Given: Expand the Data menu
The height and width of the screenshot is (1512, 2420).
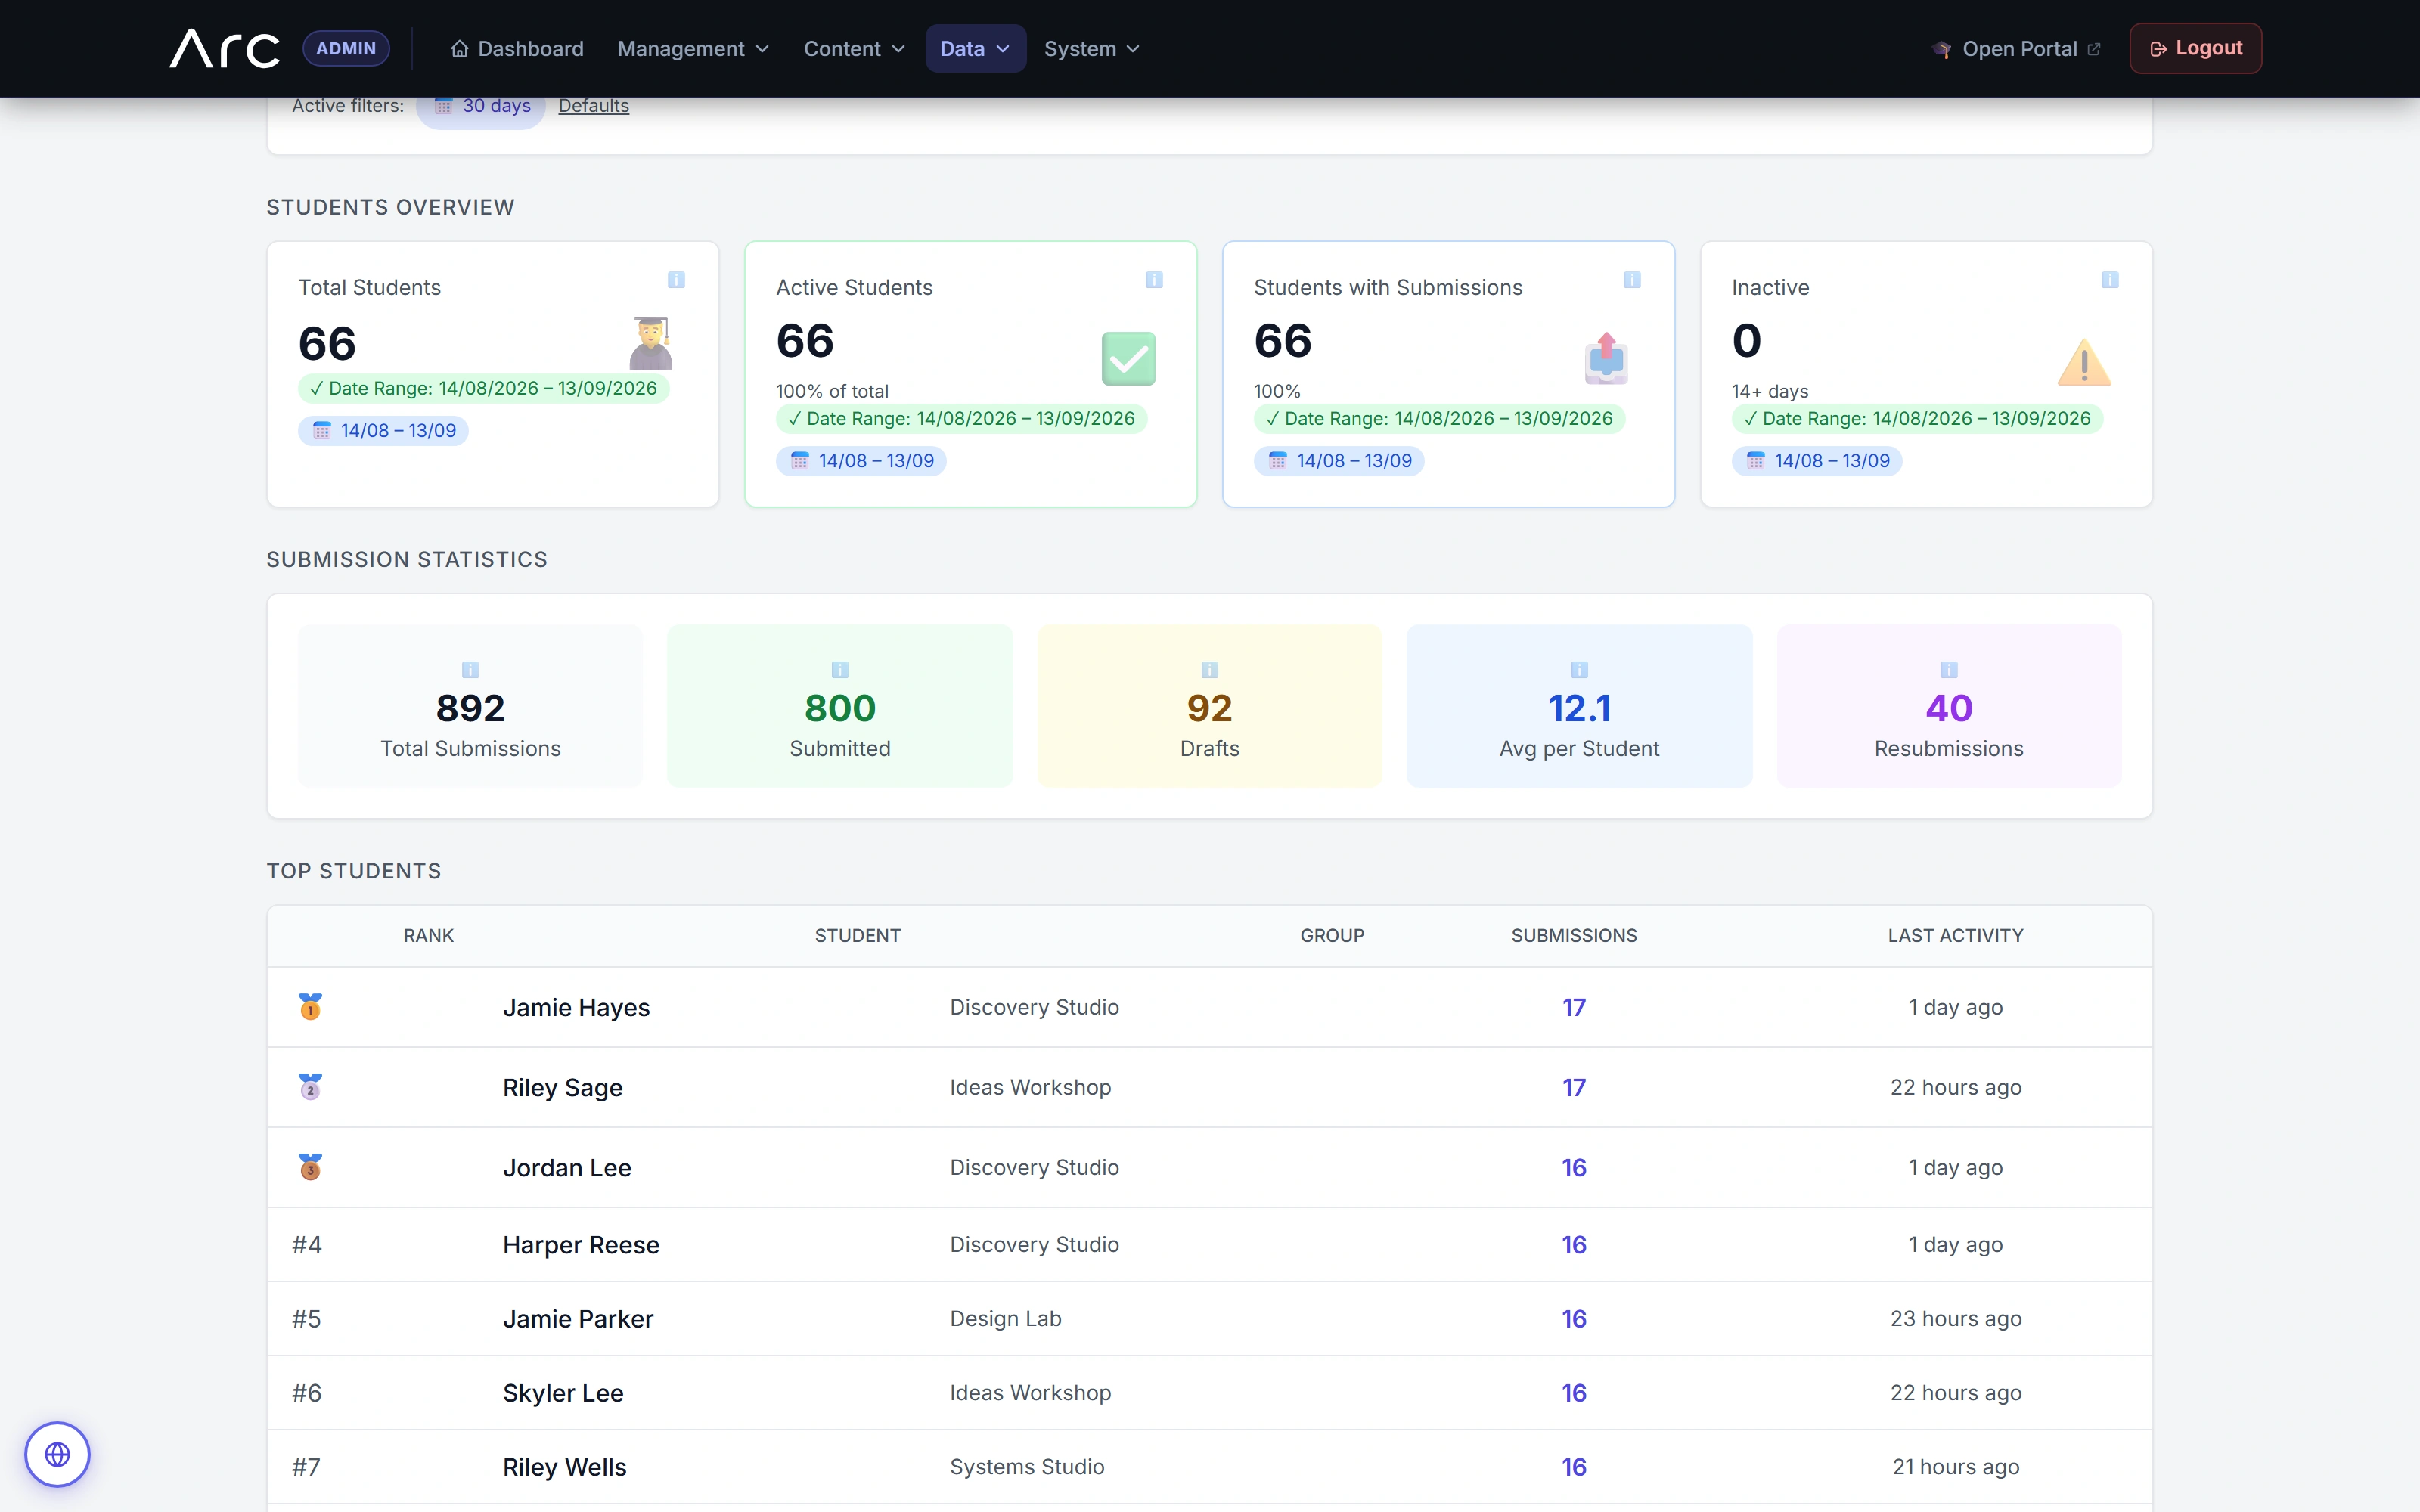Looking at the screenshot, I should coord(975,48).
